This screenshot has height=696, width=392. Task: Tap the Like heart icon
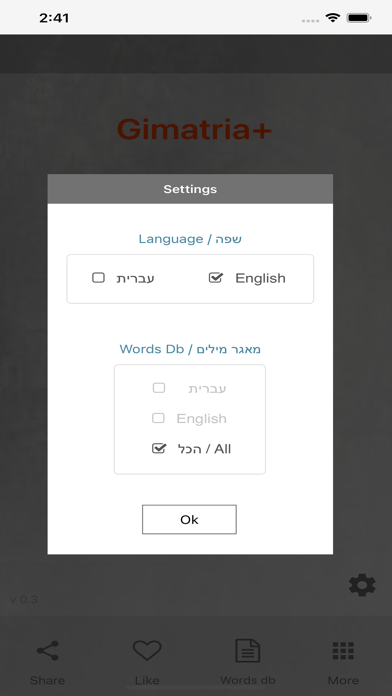(x=147, y=651)
